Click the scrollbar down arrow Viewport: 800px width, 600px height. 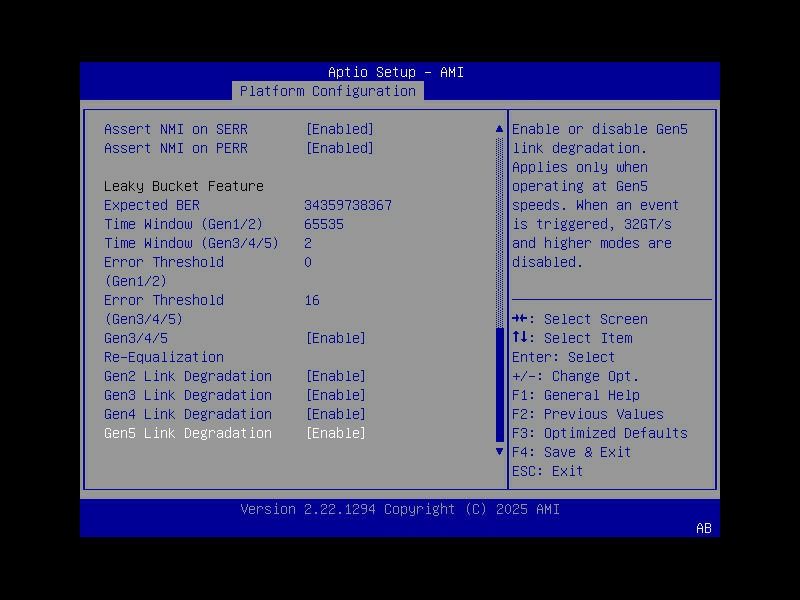[x=498, y=451]
